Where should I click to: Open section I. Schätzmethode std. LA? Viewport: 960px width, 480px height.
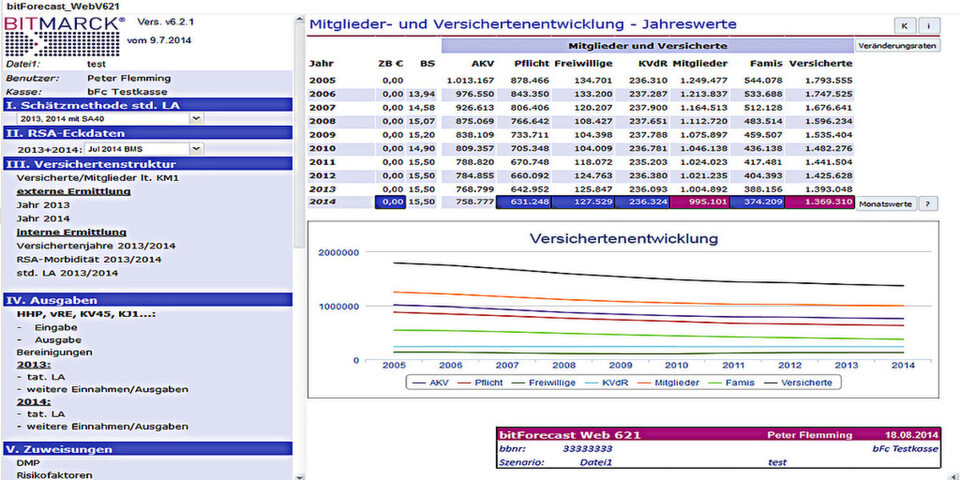(148, 105)
